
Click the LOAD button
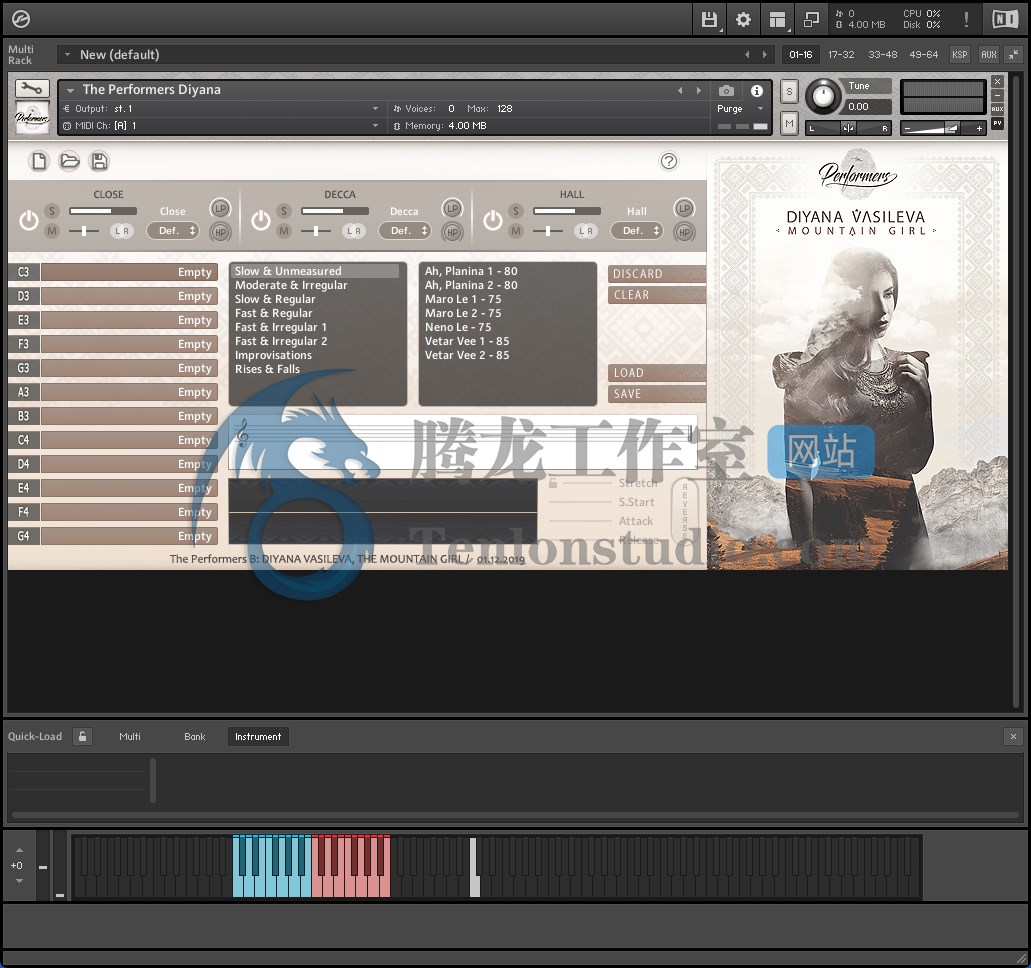click(656, 373)
